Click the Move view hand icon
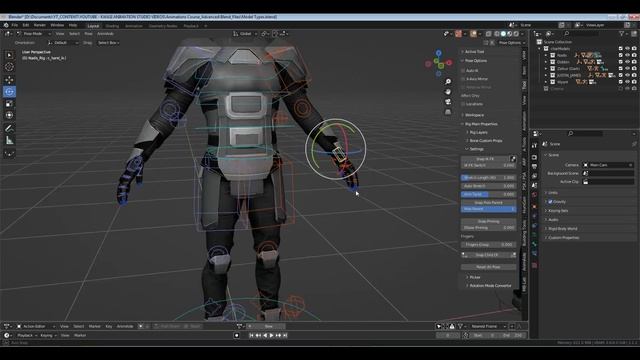This screenshot has width=640, height=360. (x=448, y=92)
